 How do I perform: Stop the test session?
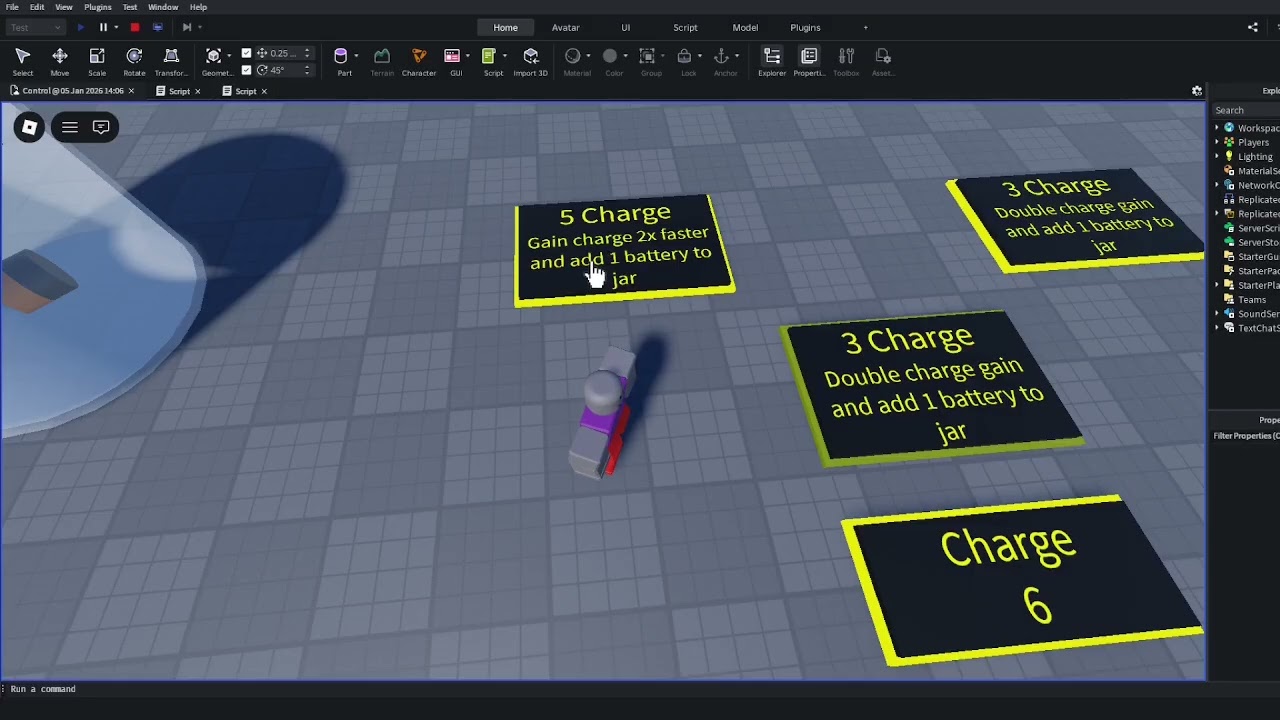(x=135, y=27)
